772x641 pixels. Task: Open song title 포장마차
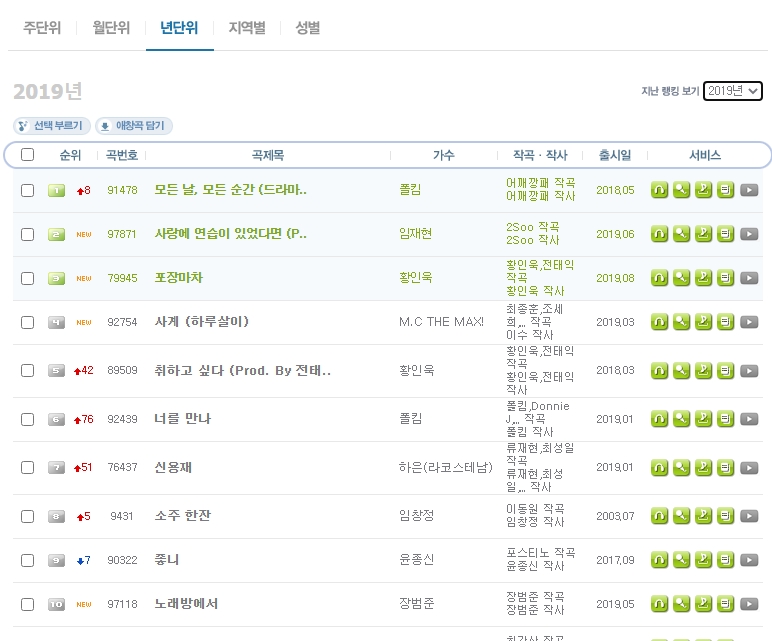tap(179, 278)
